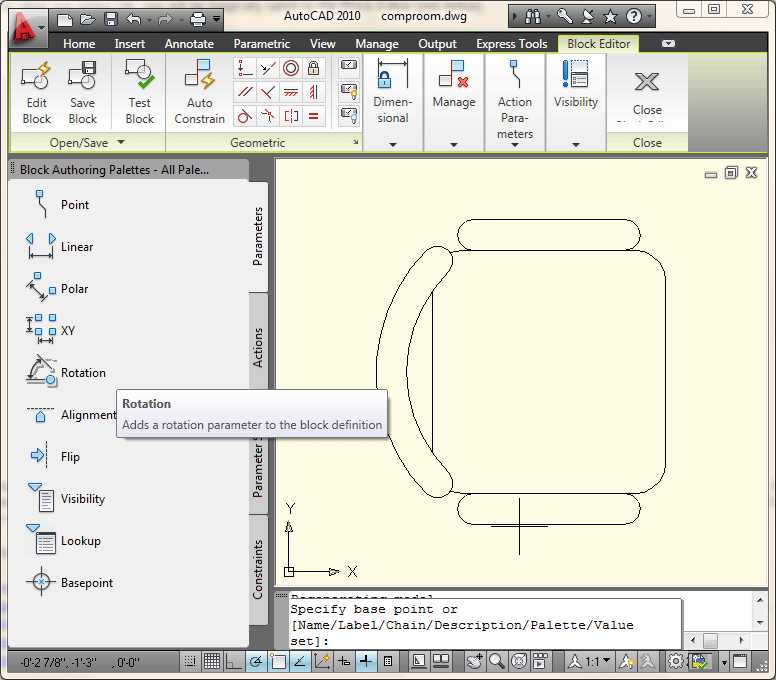
Task: Toggle Polar Tracking in status bar
Action: coord(256,661)
